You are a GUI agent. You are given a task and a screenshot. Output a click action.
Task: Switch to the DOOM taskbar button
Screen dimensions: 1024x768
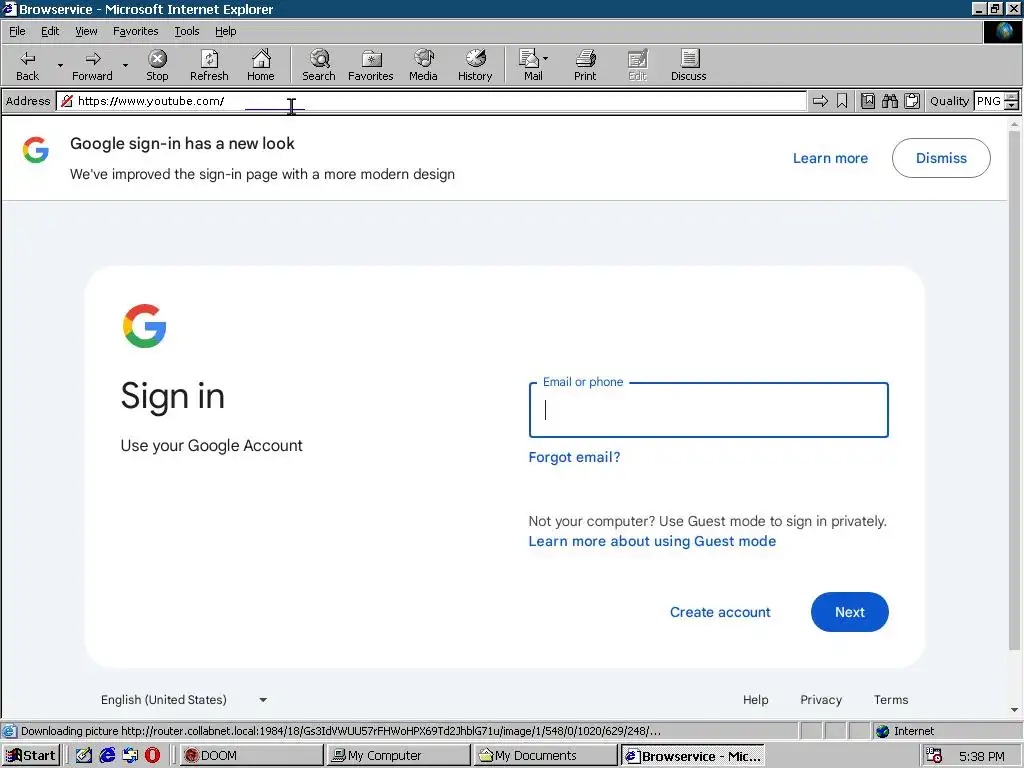tap(251, 756)
